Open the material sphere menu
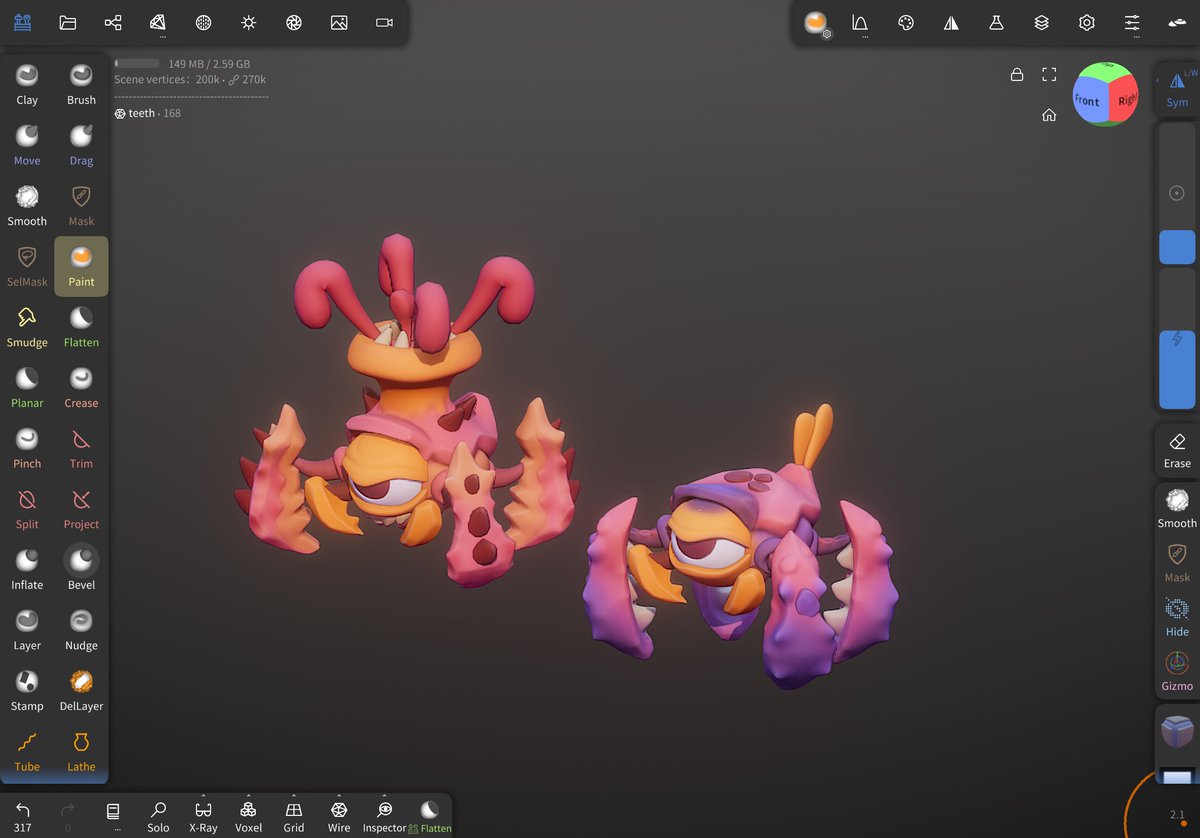Viewport: 1200px width, 838px height. point(816,23)
